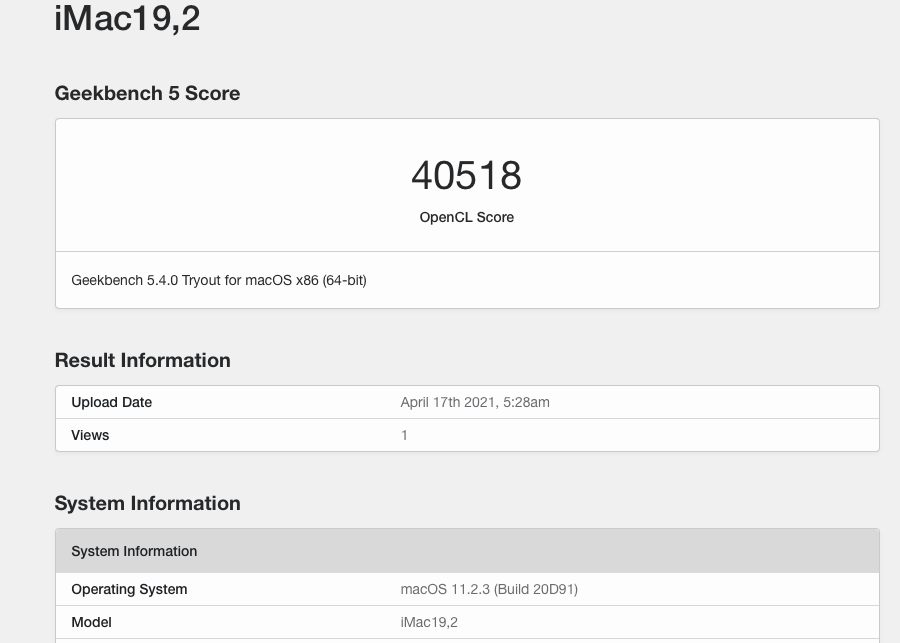The width and height of the screenshot is (900, 643).
Task: Click the 'macOS x86 (64-bit)' platform text
Action: tap(305, 280)
